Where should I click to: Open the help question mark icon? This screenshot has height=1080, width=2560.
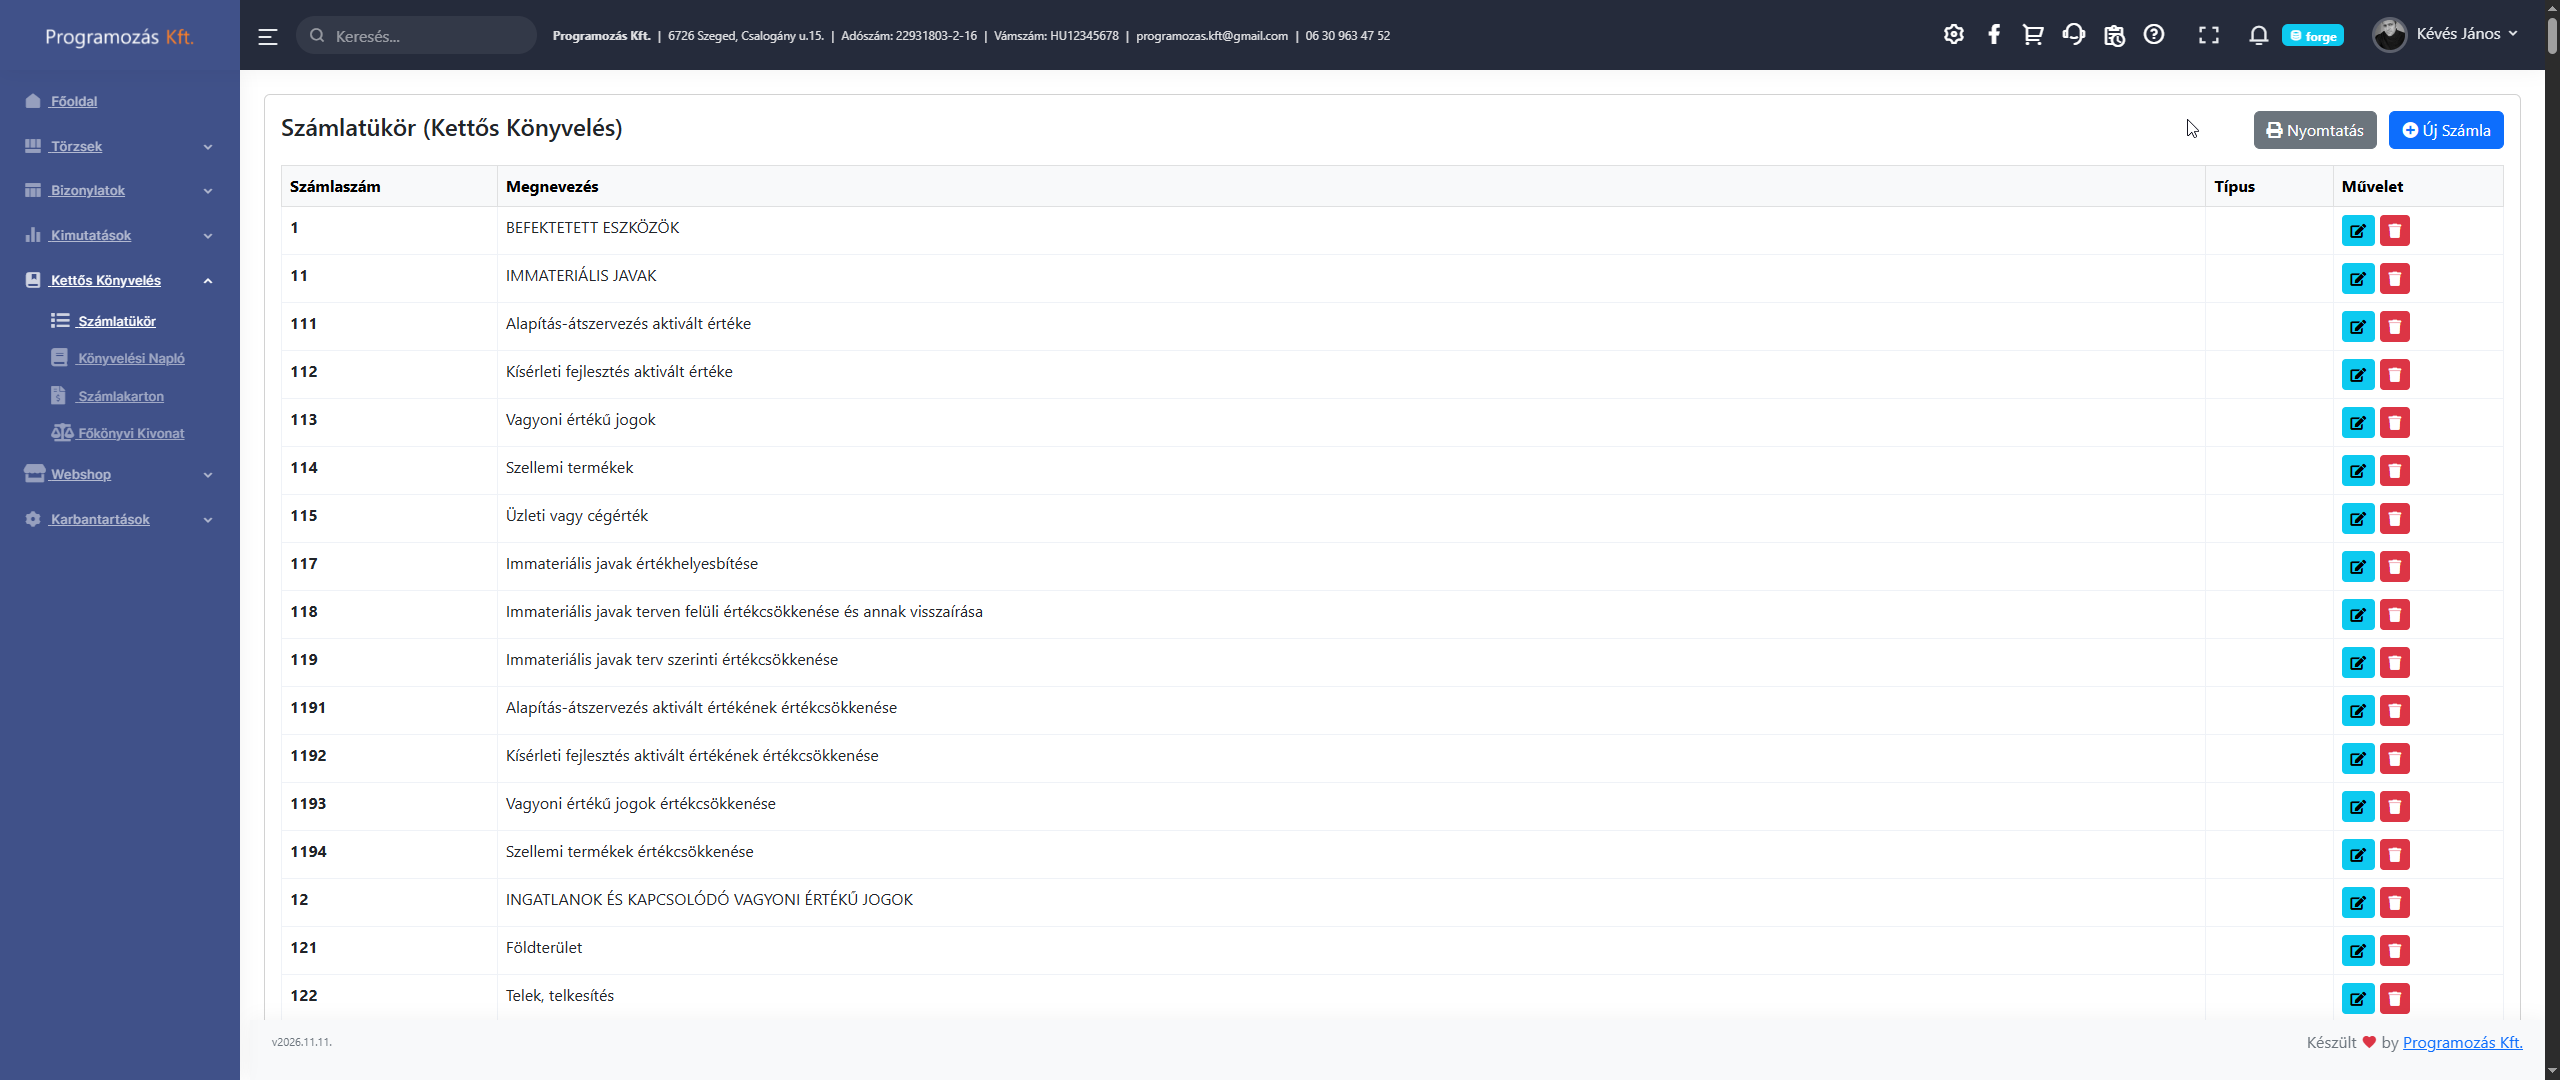coord(2154,35)
